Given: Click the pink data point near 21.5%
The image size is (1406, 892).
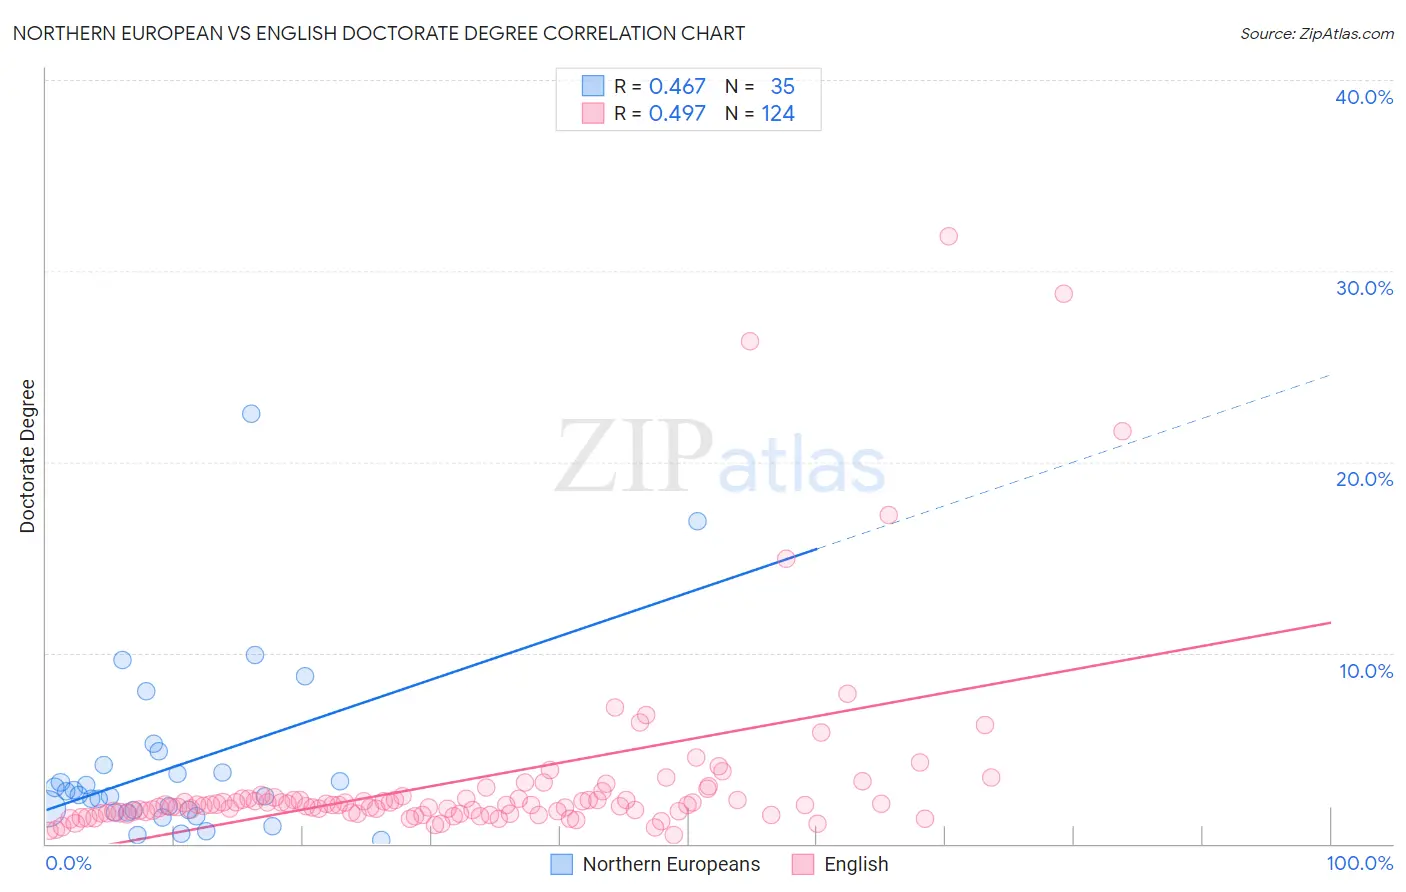Looking at the screenshot, I should [x=1122, y=431].
